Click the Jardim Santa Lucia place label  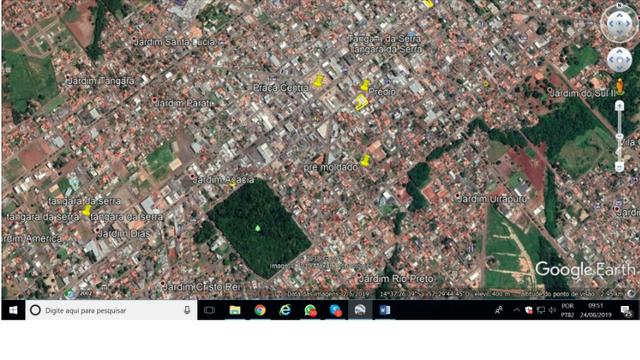174,42
